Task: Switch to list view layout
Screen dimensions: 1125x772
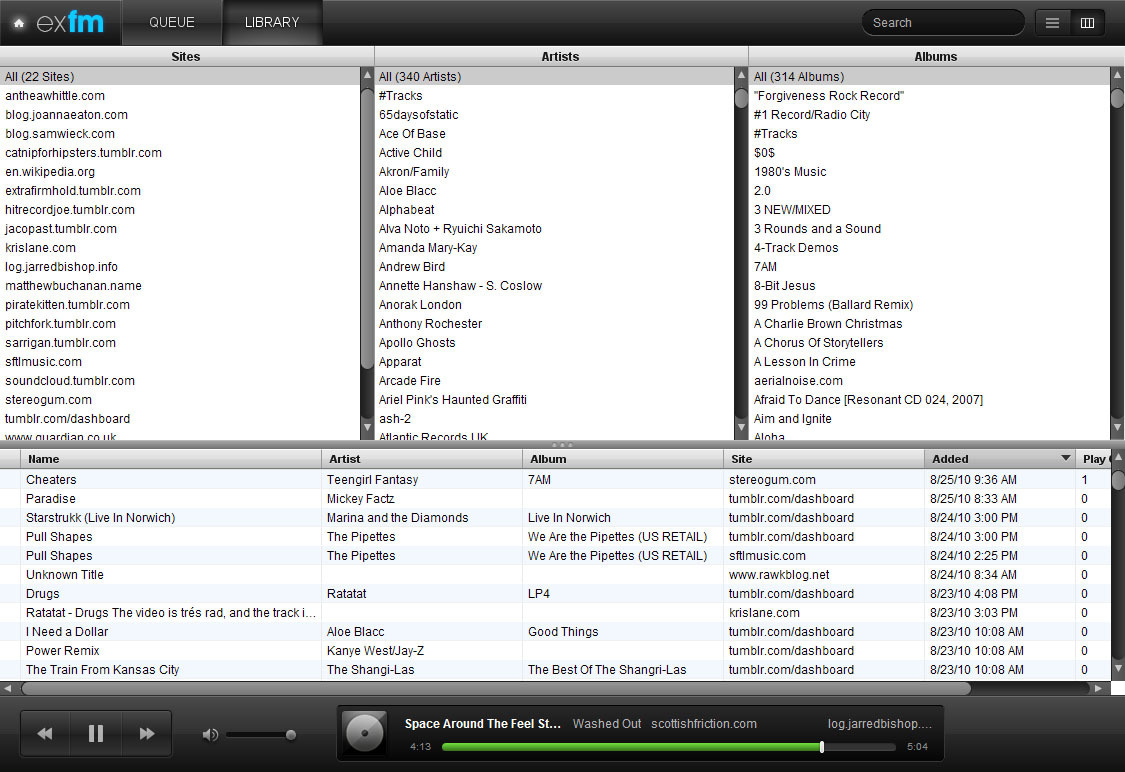Action: (1052, 23)
